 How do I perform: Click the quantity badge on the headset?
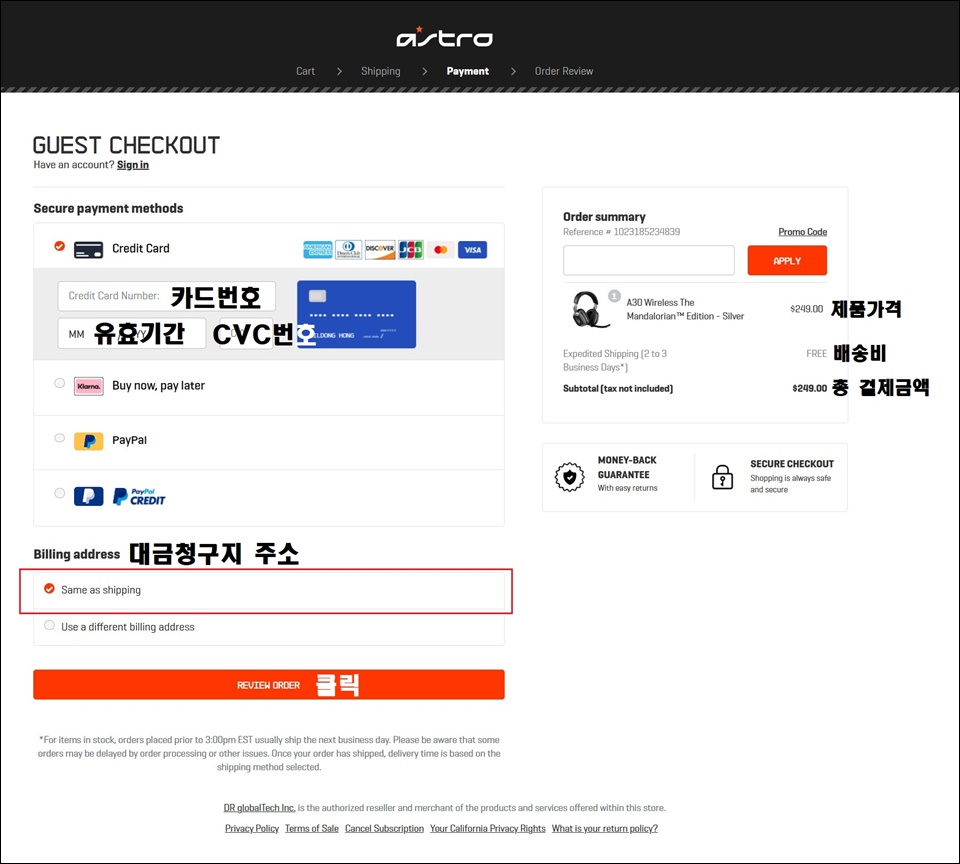coord(614,296)
